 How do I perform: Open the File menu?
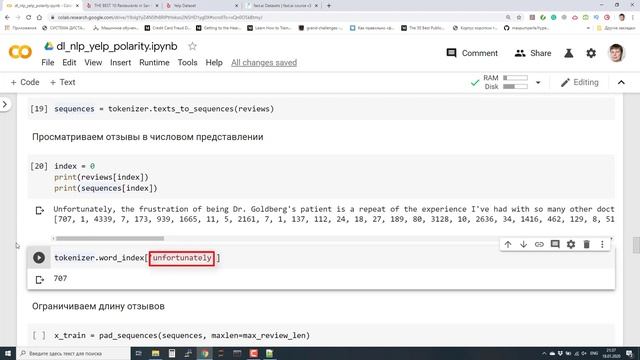coord(48,62)
